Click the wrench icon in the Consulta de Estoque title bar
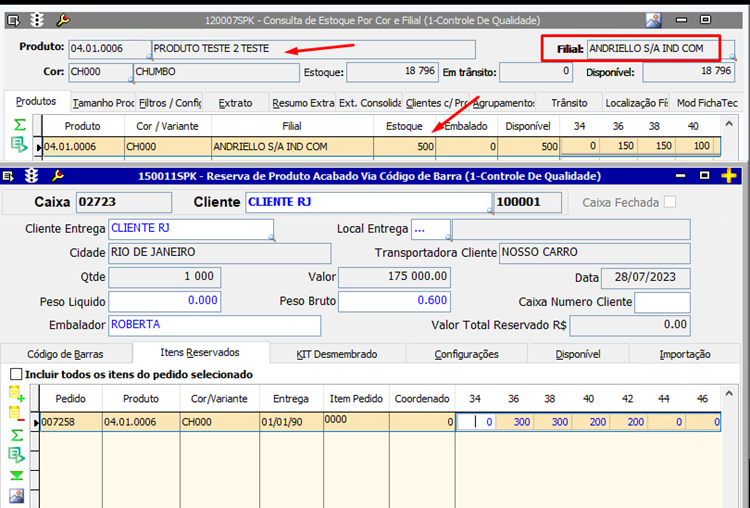Screen dimensions: 750x508 click(63, 19)
